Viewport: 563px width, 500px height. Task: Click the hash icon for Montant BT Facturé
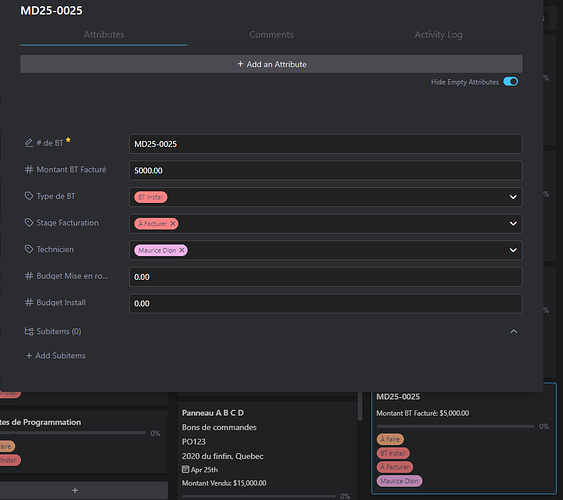point(29,169)
